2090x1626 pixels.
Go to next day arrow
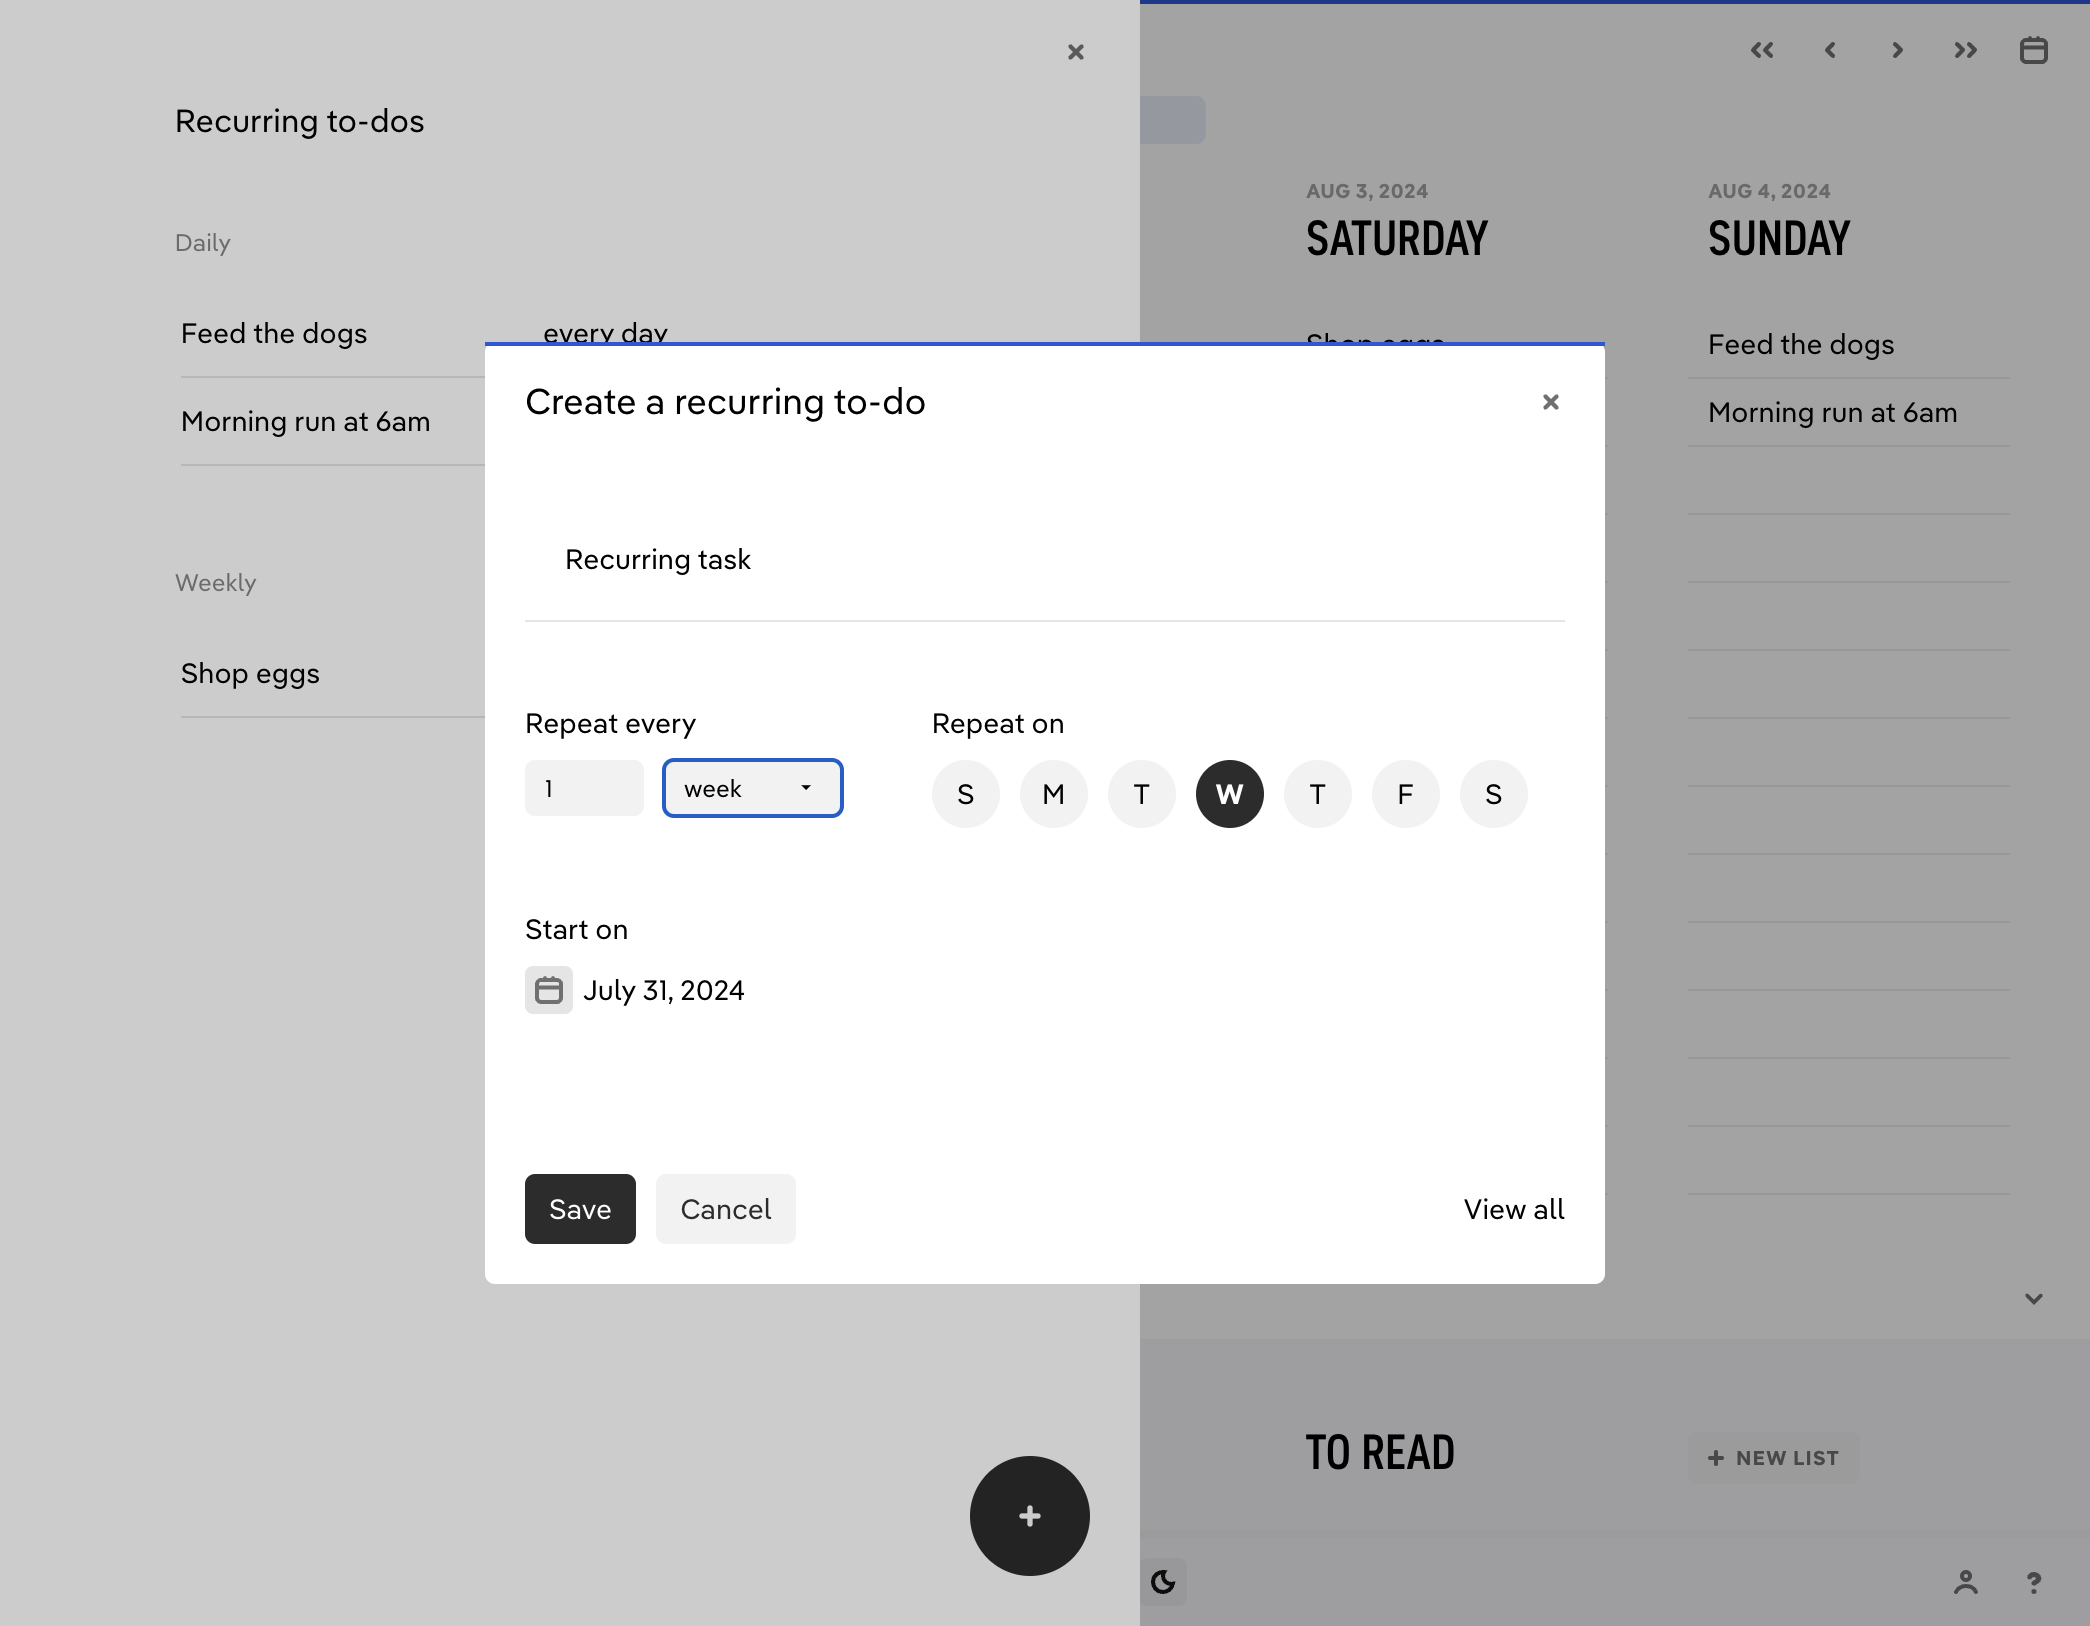pyautogui.click(x=1898, y=50)
